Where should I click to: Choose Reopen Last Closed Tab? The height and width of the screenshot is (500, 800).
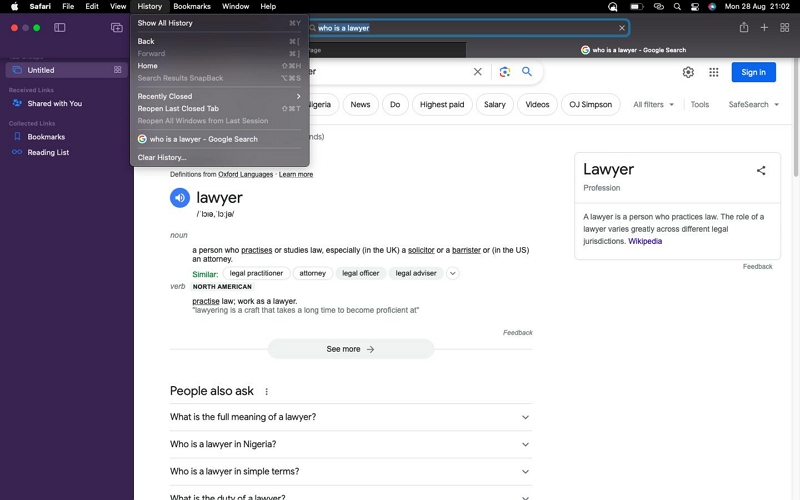point(219,108)
